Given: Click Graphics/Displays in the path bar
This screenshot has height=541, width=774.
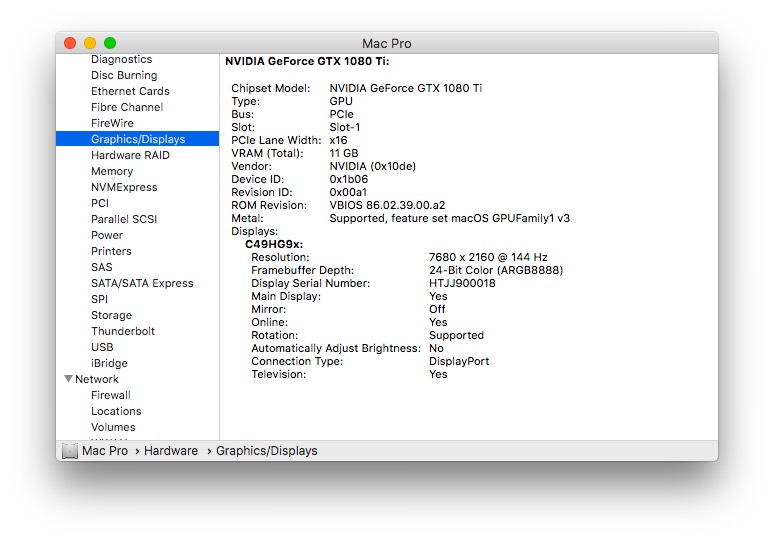Looking at the screenshot, I should (x=267, y=451).
